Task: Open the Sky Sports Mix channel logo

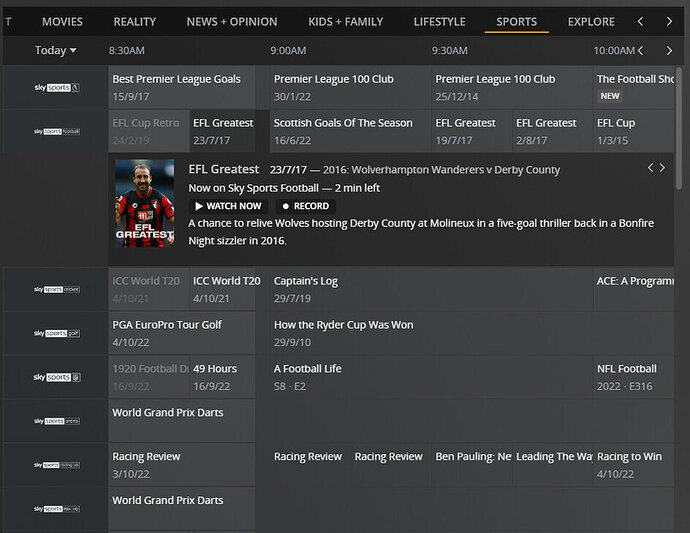Action: [57, 509]
